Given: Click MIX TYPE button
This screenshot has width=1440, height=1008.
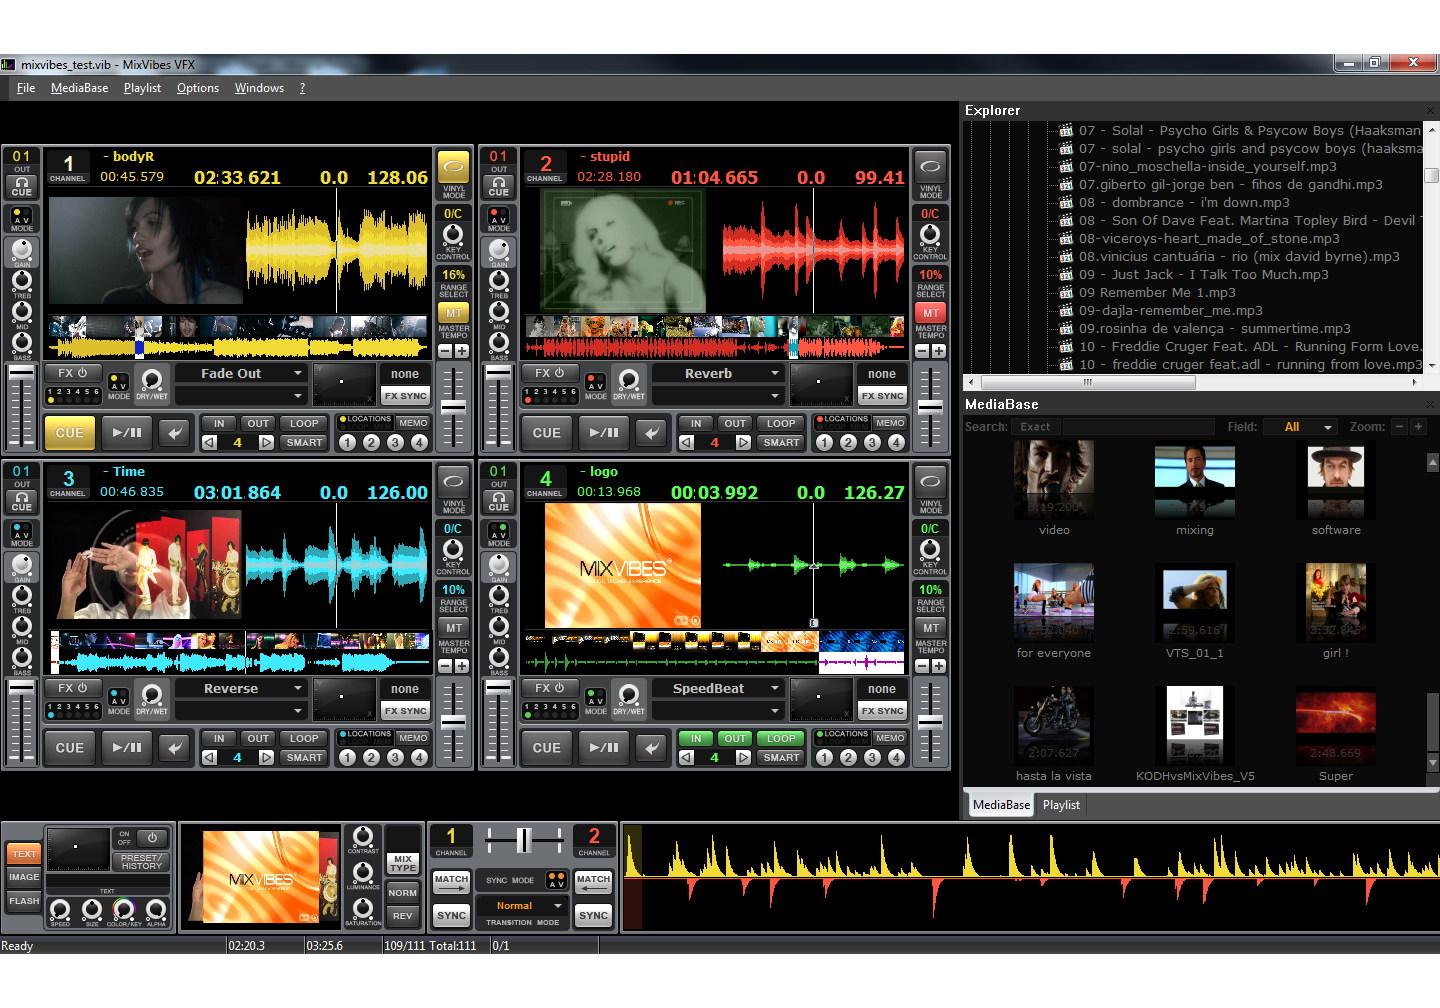Looking at the screenshot, I should tap(403, 863).
